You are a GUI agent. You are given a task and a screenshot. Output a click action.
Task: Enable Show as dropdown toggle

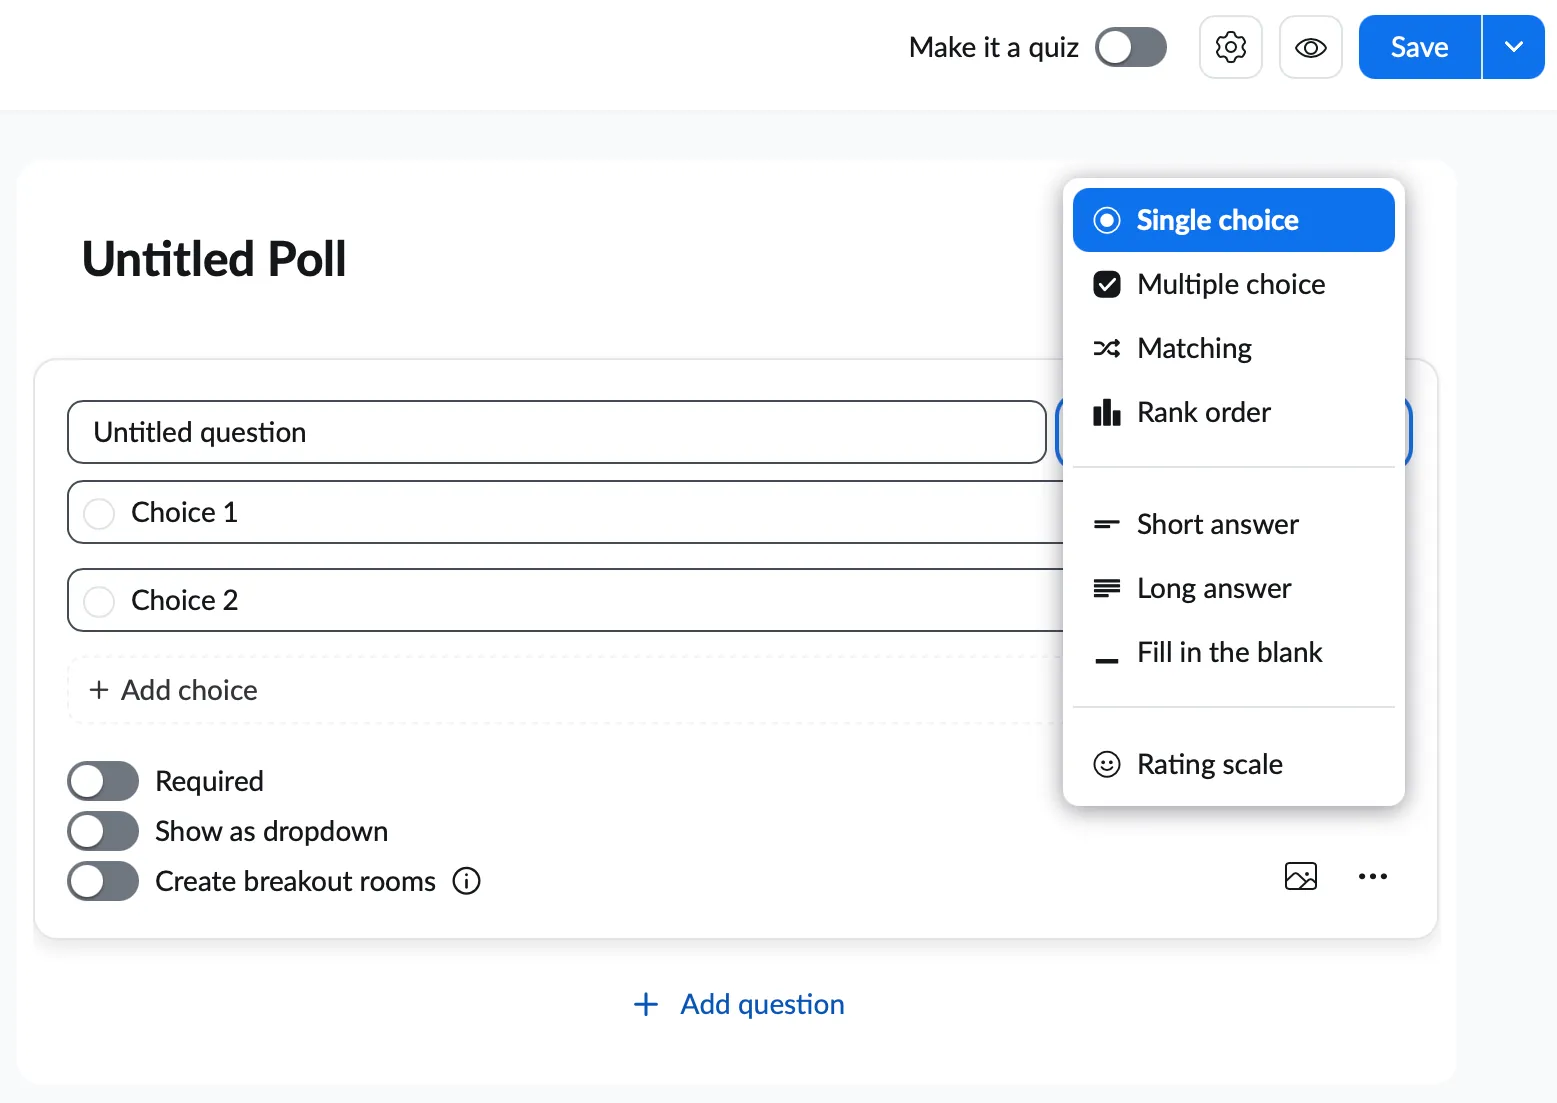(102, 830)
